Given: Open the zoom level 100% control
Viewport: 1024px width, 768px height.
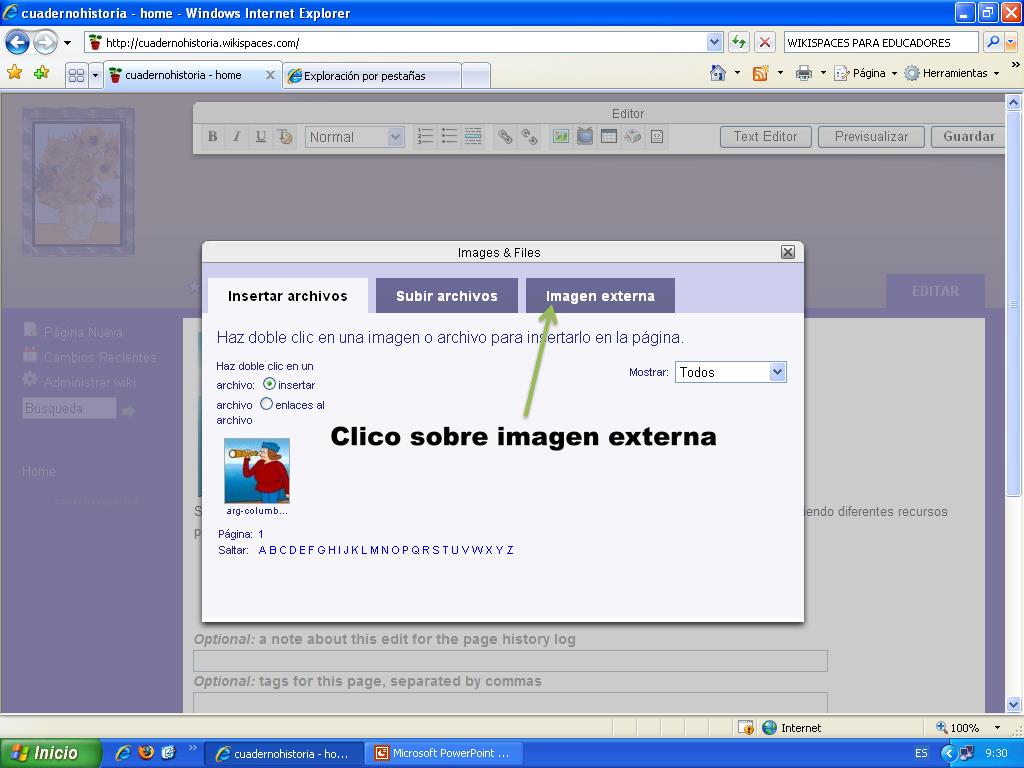Looking at the screenshot, I should (968, 728).
